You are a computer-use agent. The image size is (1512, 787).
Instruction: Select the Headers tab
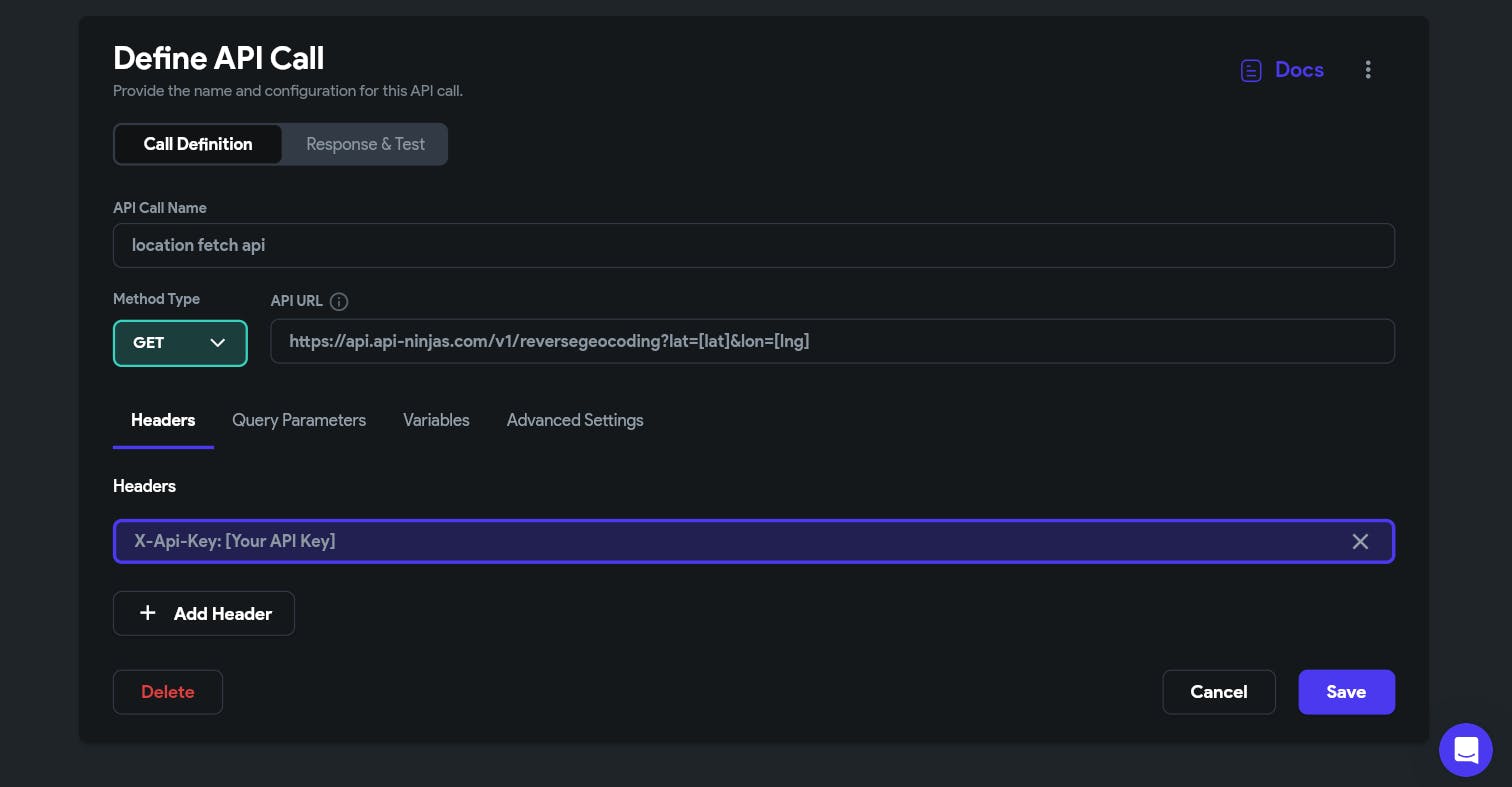163,420
